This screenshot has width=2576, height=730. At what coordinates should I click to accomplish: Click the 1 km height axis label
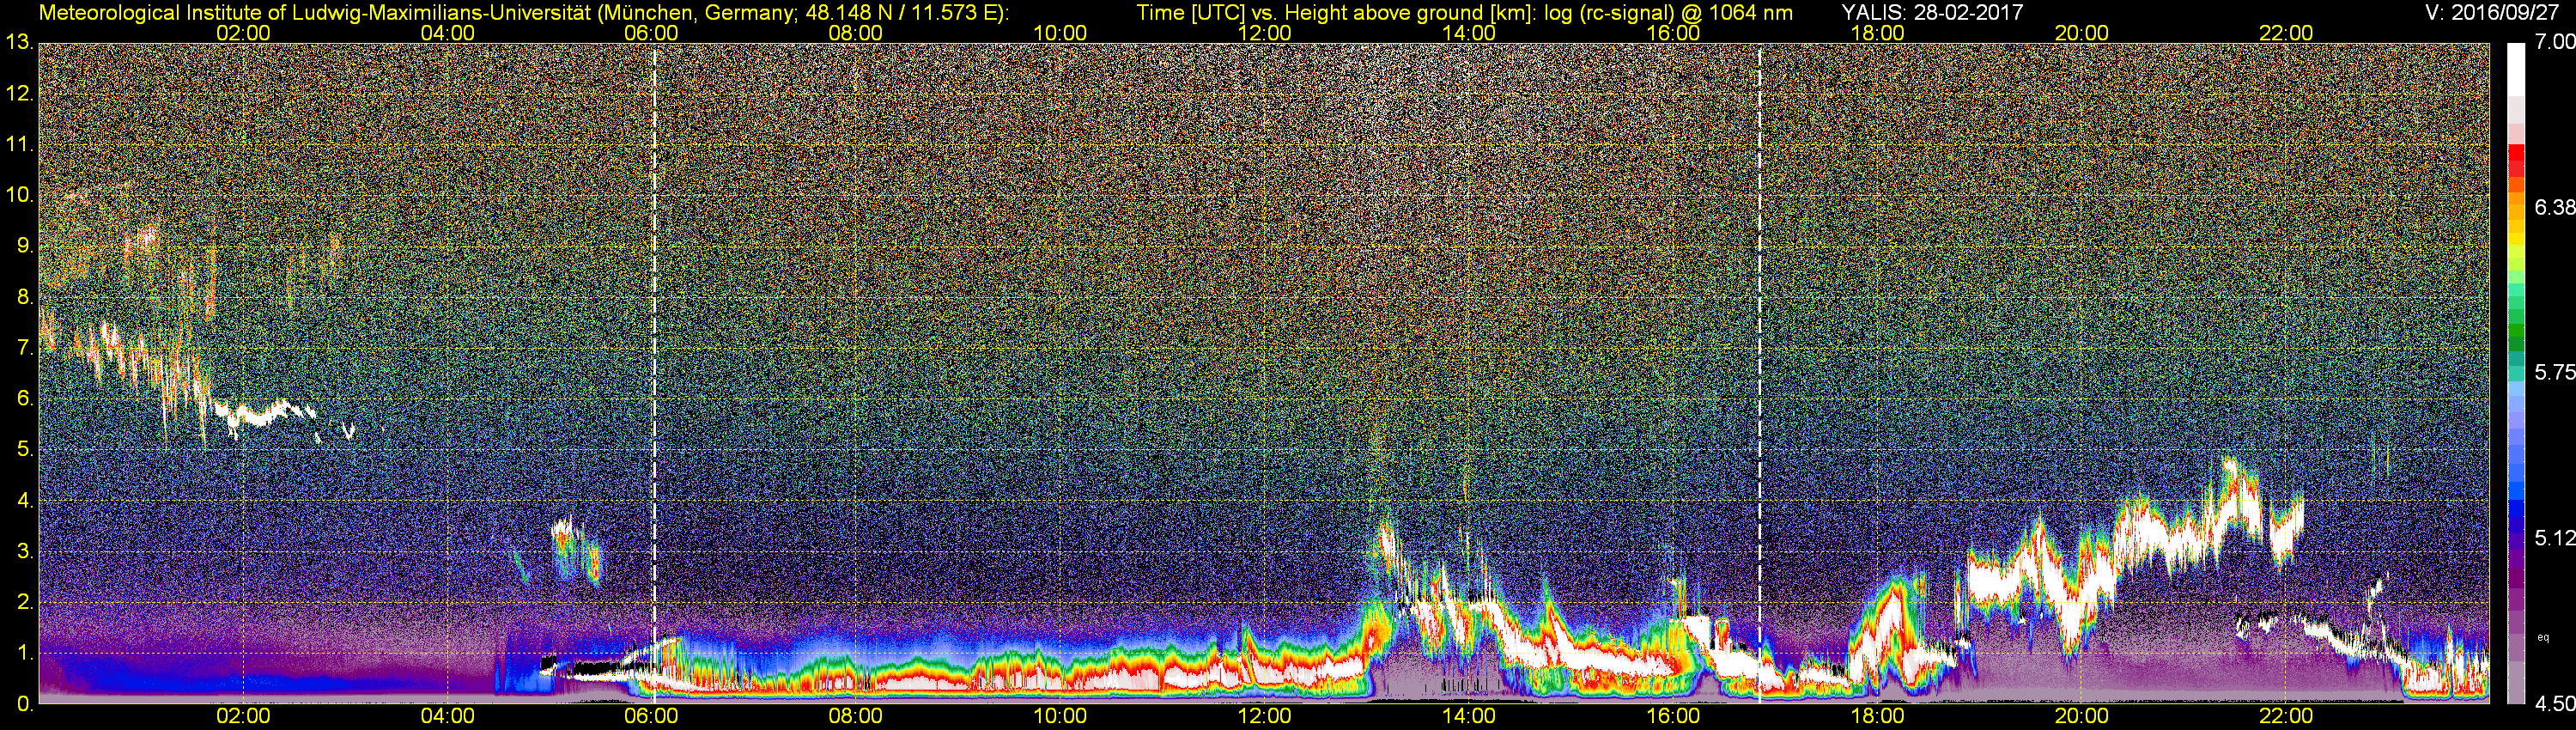coord(25,653)
